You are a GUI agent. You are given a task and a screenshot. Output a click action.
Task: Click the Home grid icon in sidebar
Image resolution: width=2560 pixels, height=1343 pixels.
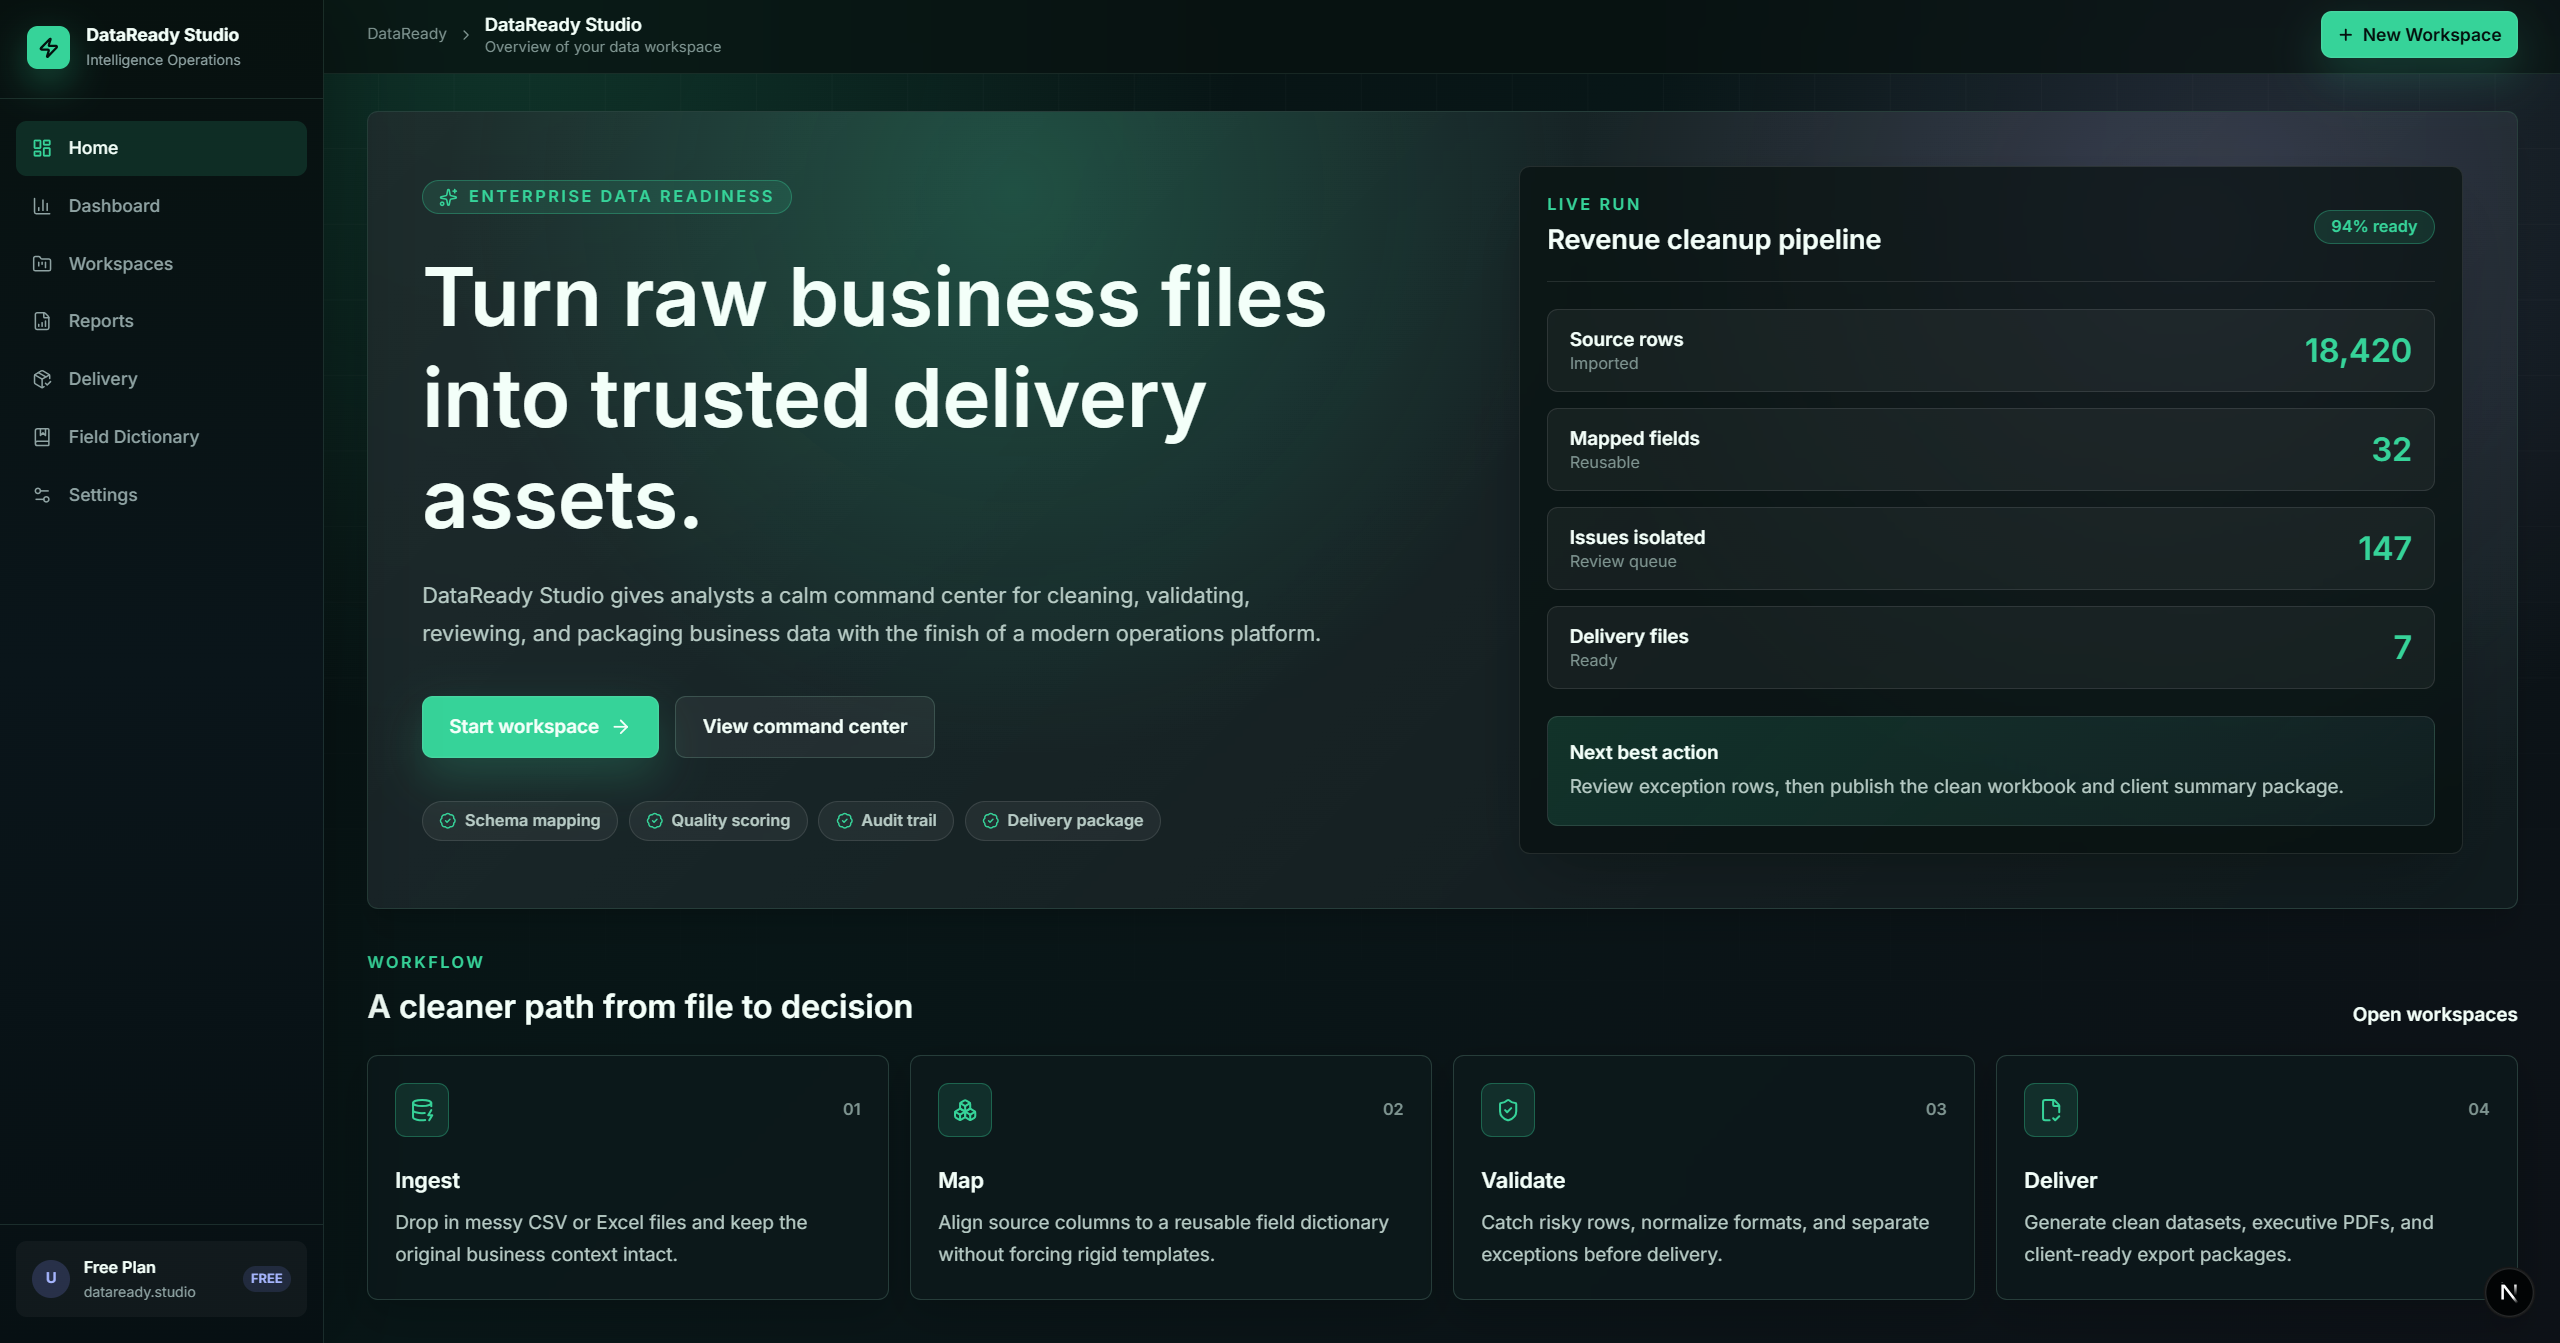coord(42,148)
